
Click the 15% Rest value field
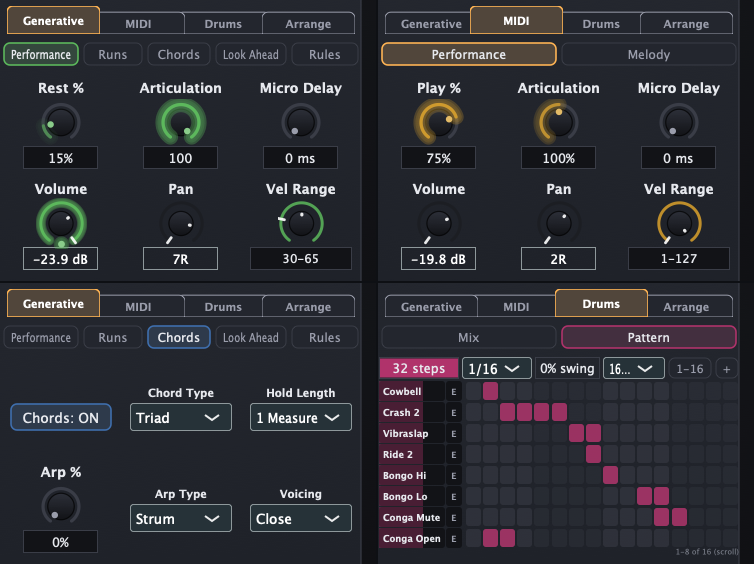point(61,158)
